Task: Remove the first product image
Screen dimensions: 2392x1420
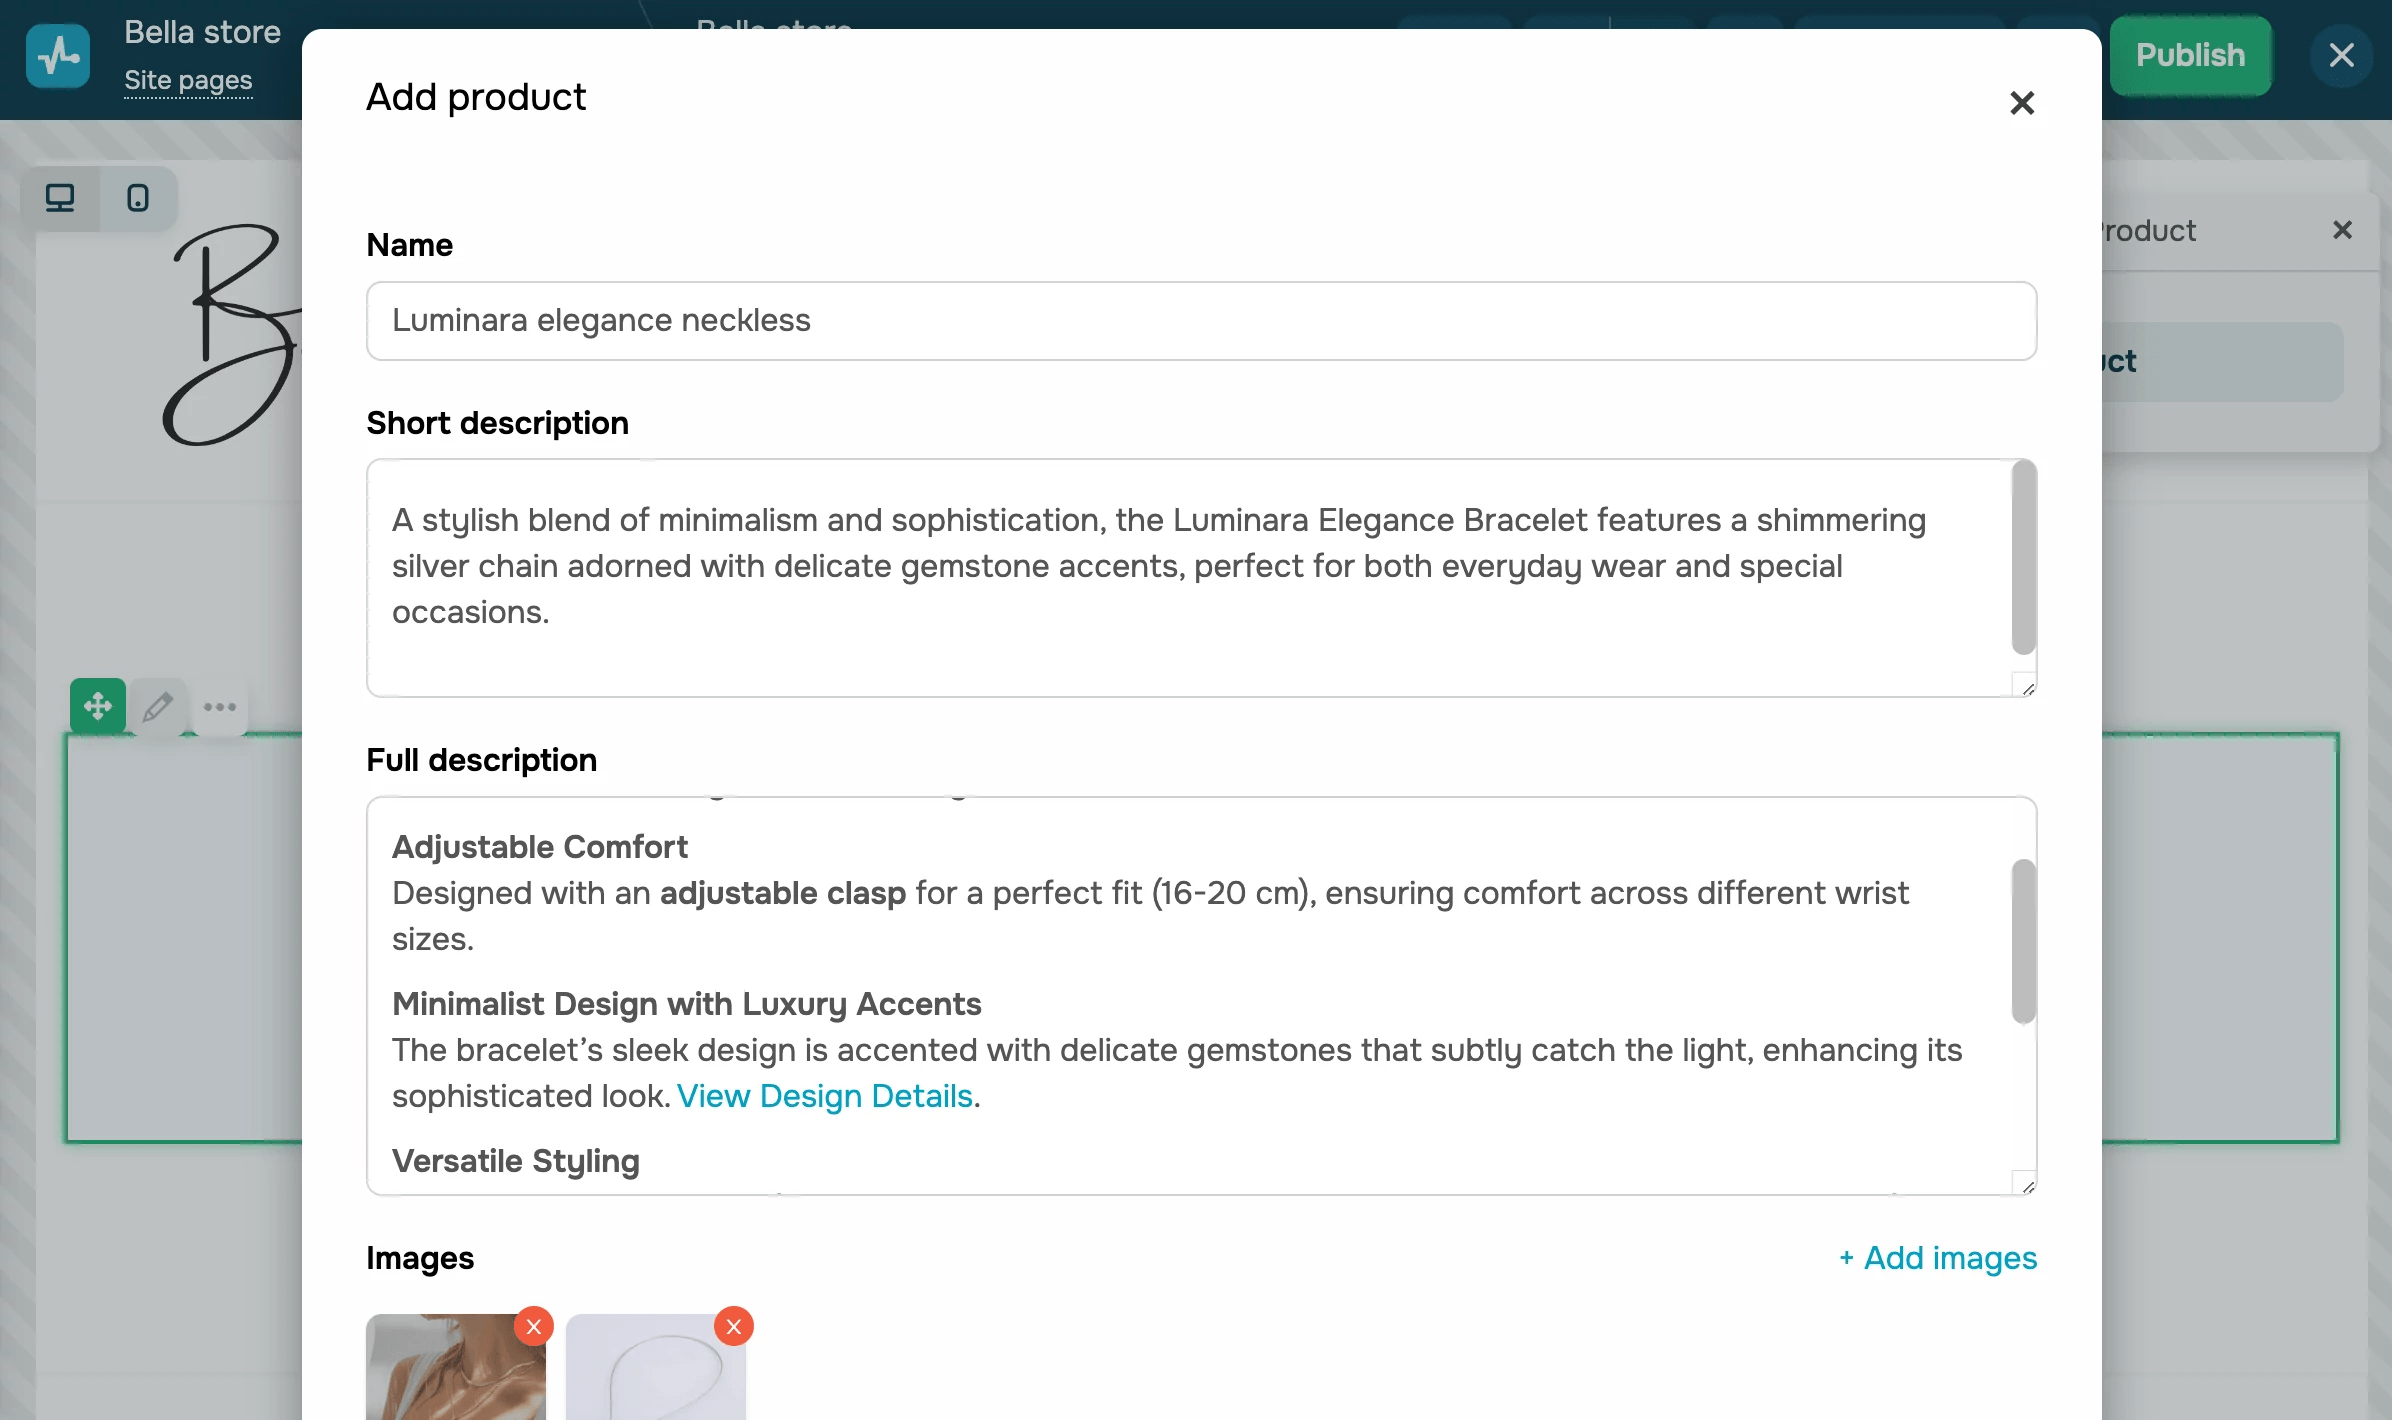Action: pos(534,1326)
